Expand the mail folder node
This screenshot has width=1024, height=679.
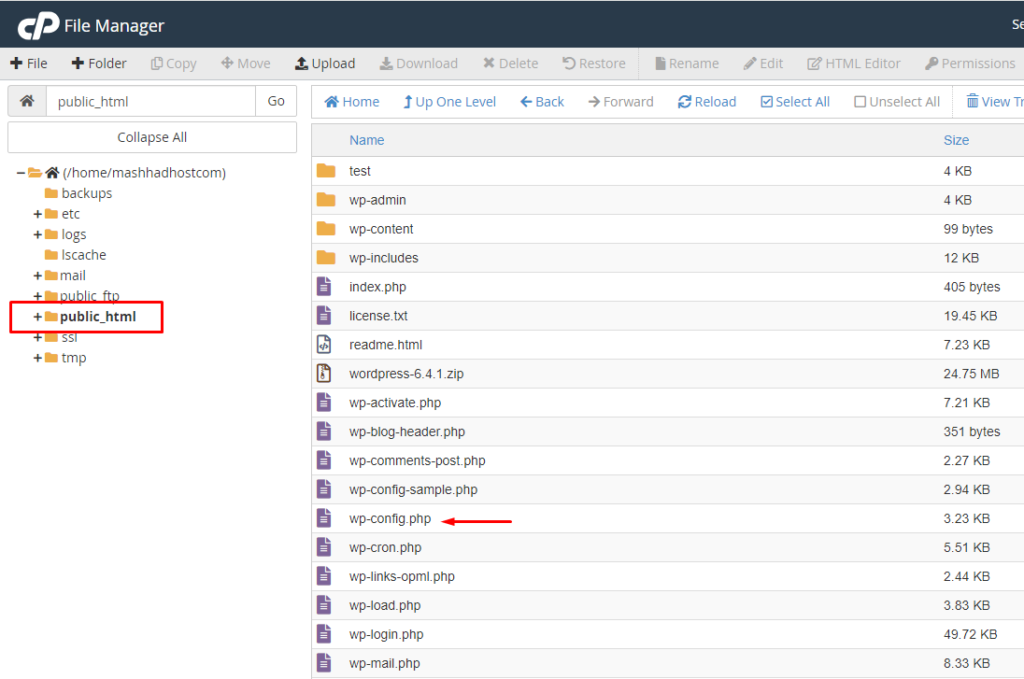pyautogui.click(x=38, y=276)
